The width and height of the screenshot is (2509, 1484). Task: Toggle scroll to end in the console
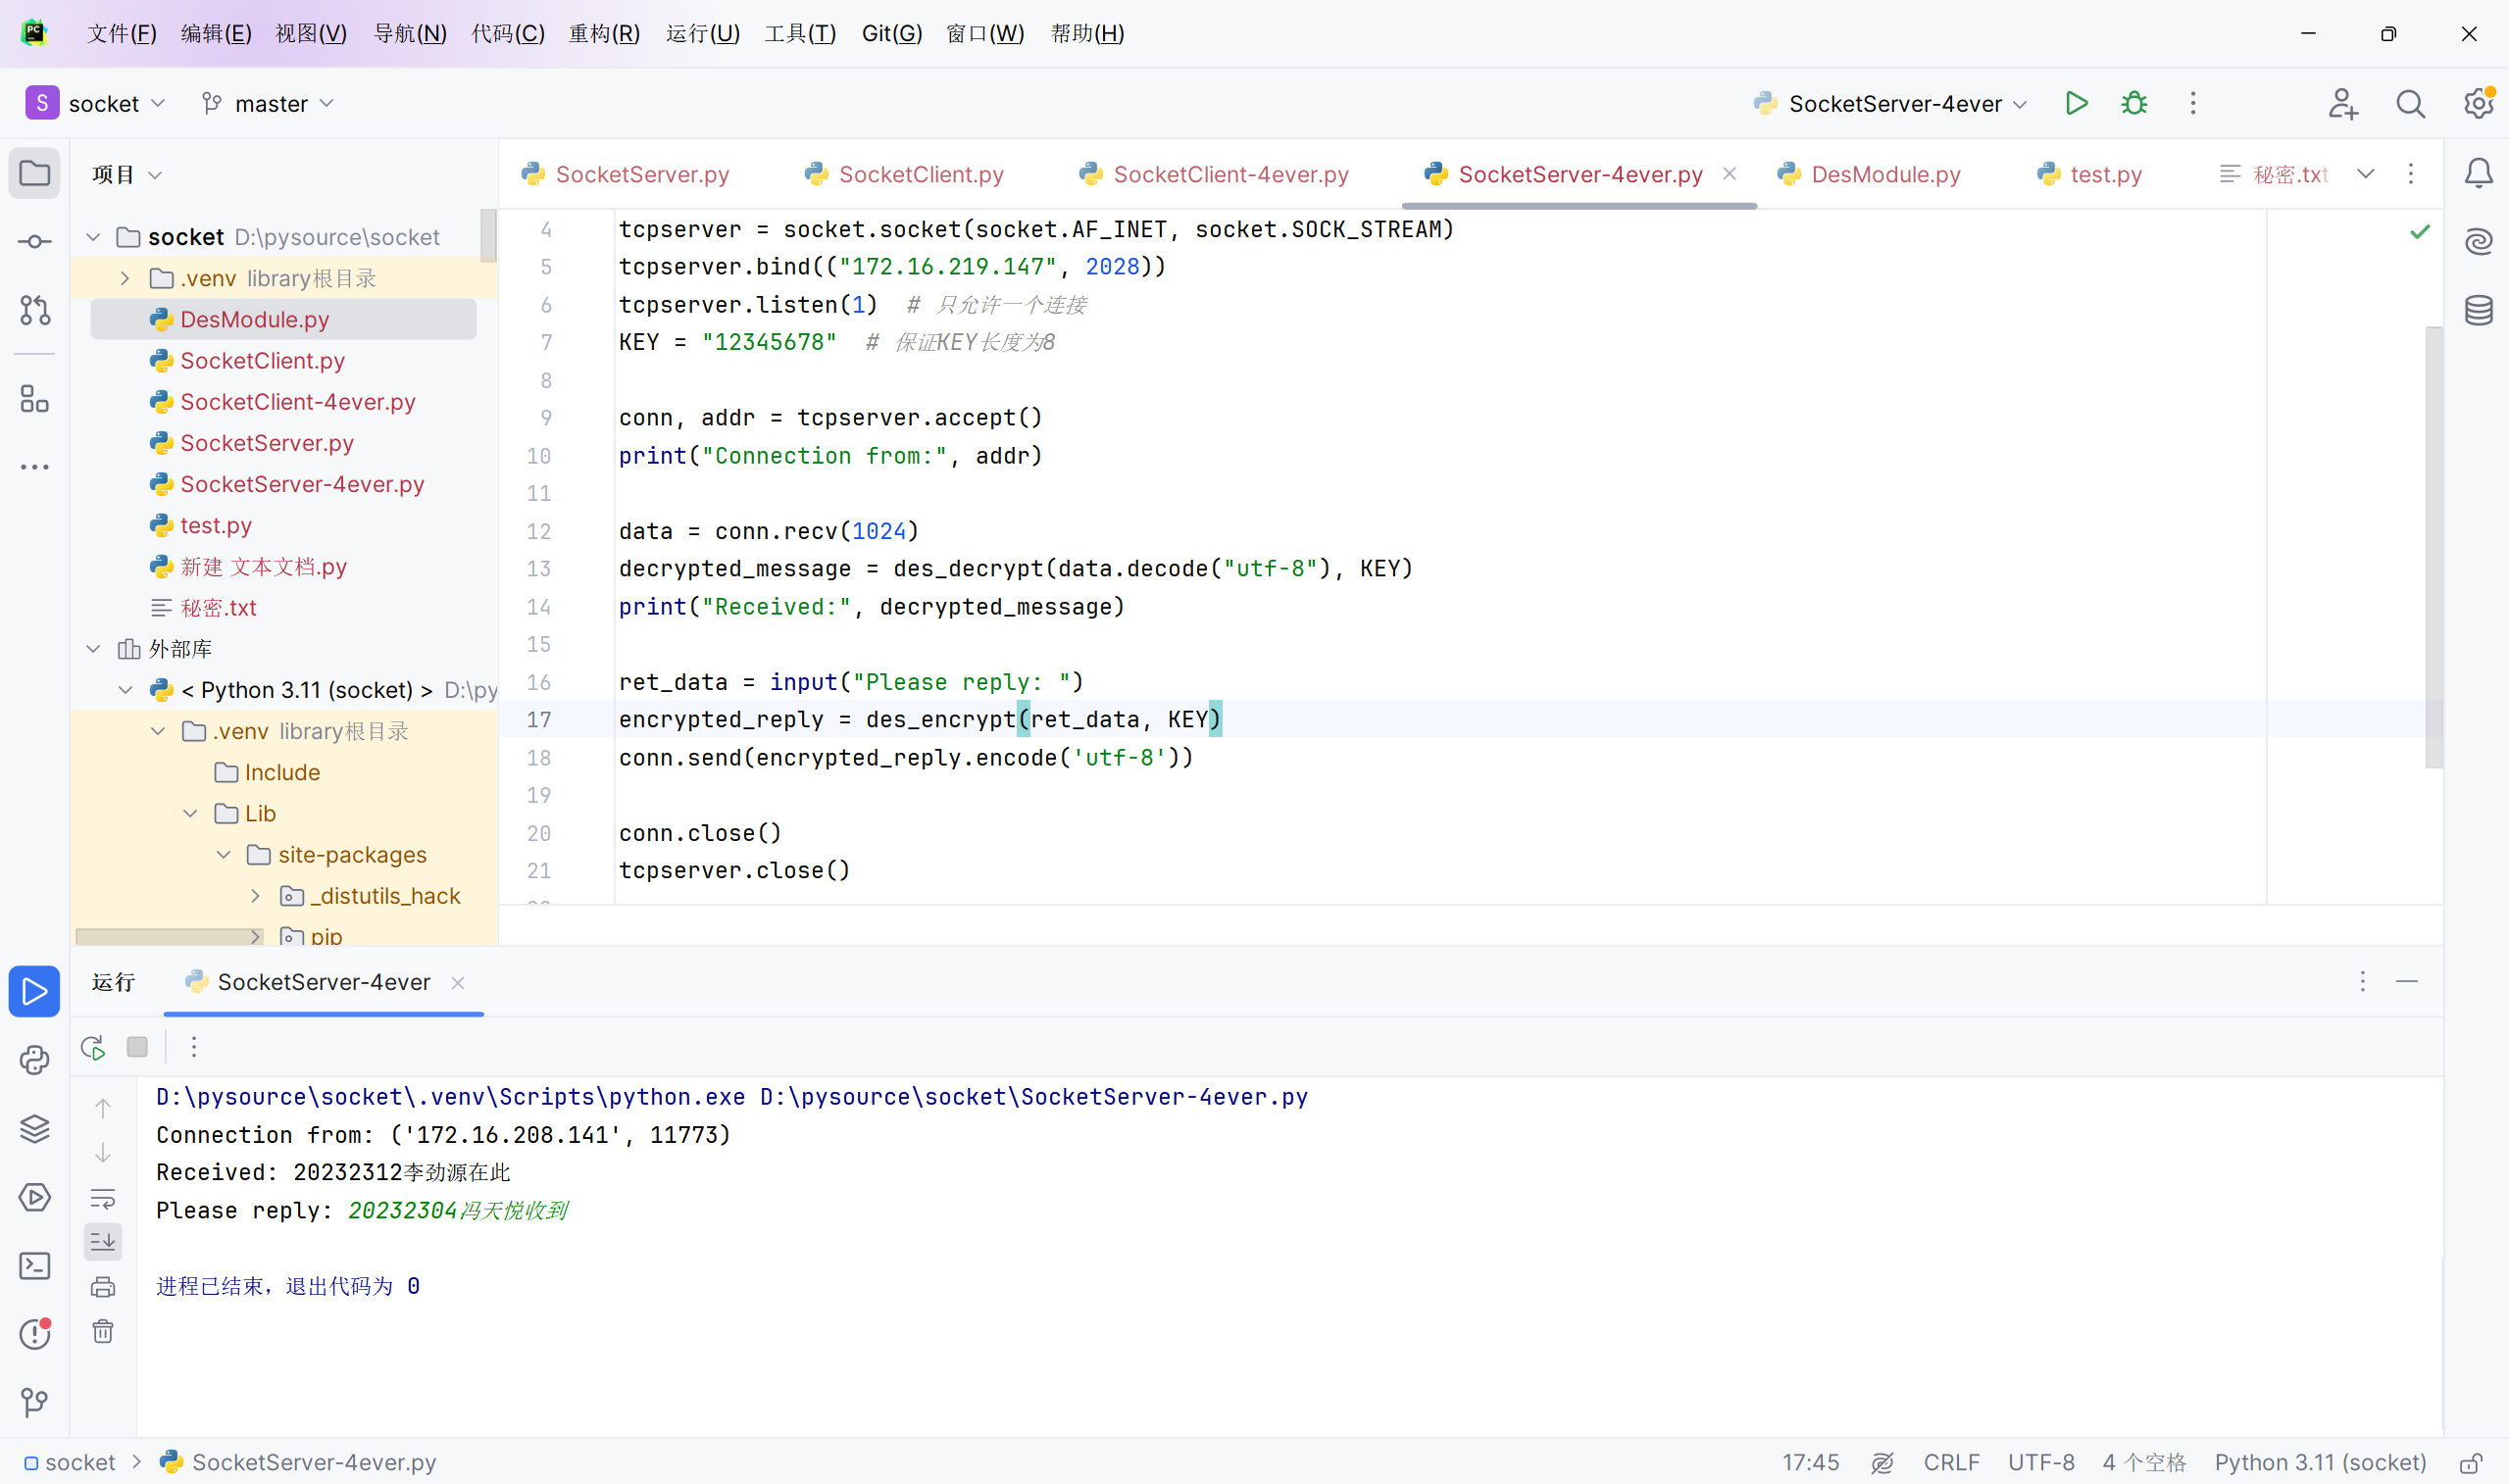click(x=103, y=1242)
